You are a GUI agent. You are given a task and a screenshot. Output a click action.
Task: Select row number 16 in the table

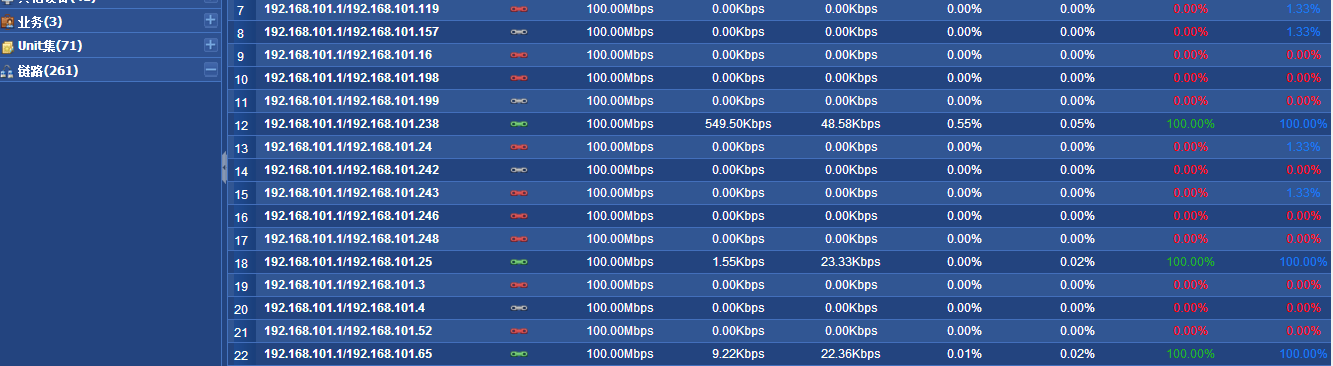[x=241, y=217]
